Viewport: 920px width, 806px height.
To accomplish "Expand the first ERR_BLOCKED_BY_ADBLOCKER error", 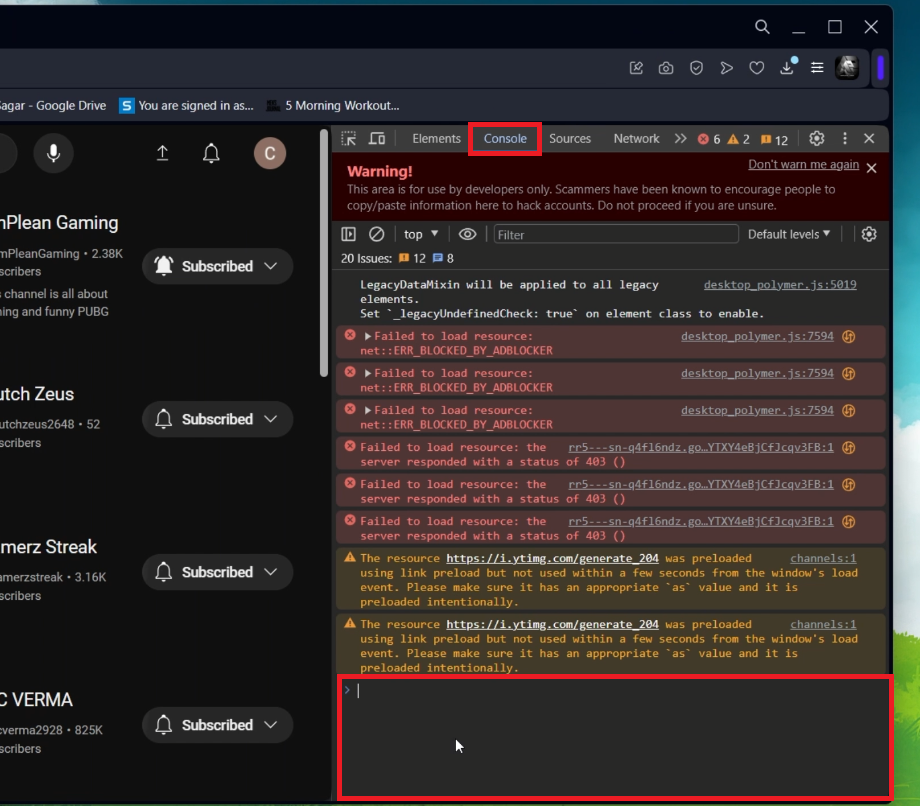I will click(x=368, y=337).
